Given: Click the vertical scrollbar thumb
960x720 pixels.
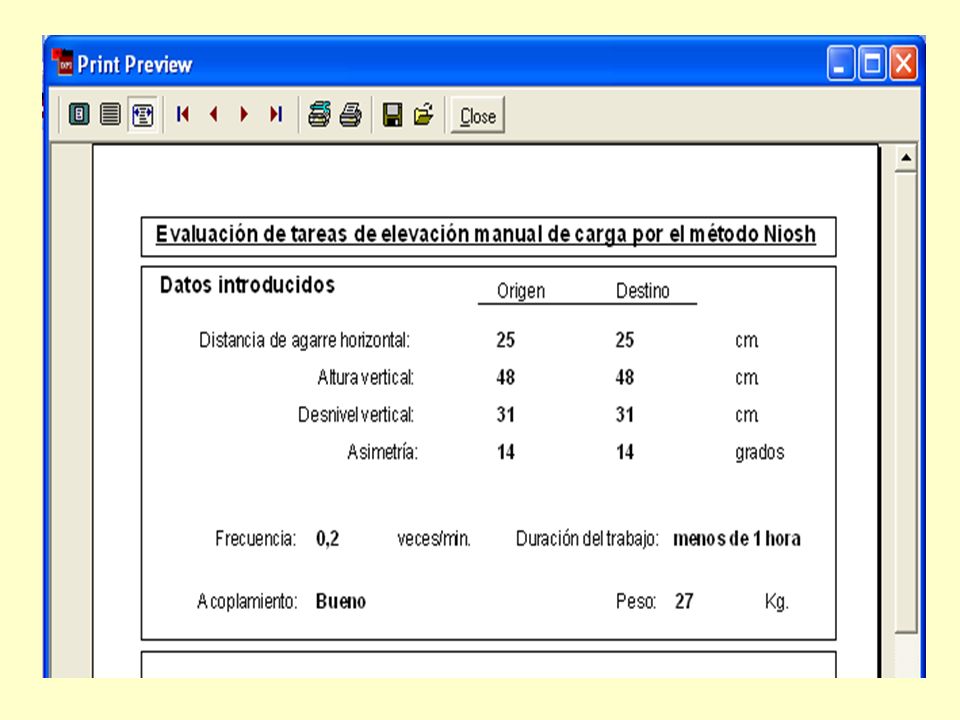Looking at the screenshot, I should [x=906, y=403].
